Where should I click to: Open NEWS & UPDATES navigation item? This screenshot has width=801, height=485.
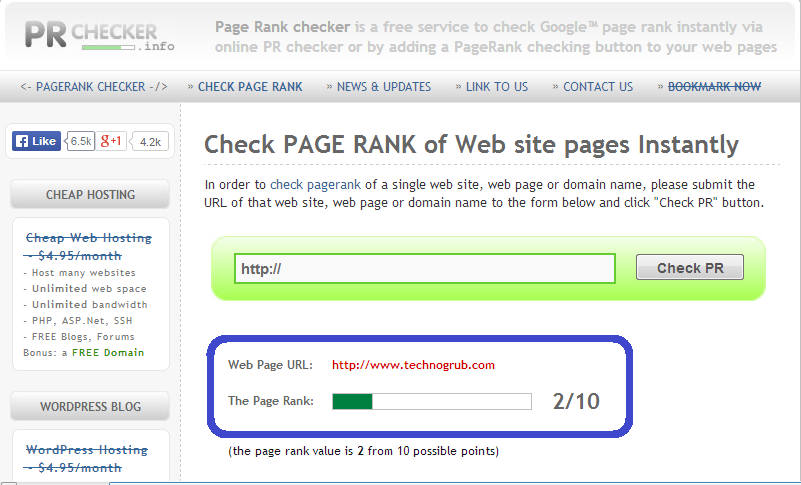pos(384,87)
